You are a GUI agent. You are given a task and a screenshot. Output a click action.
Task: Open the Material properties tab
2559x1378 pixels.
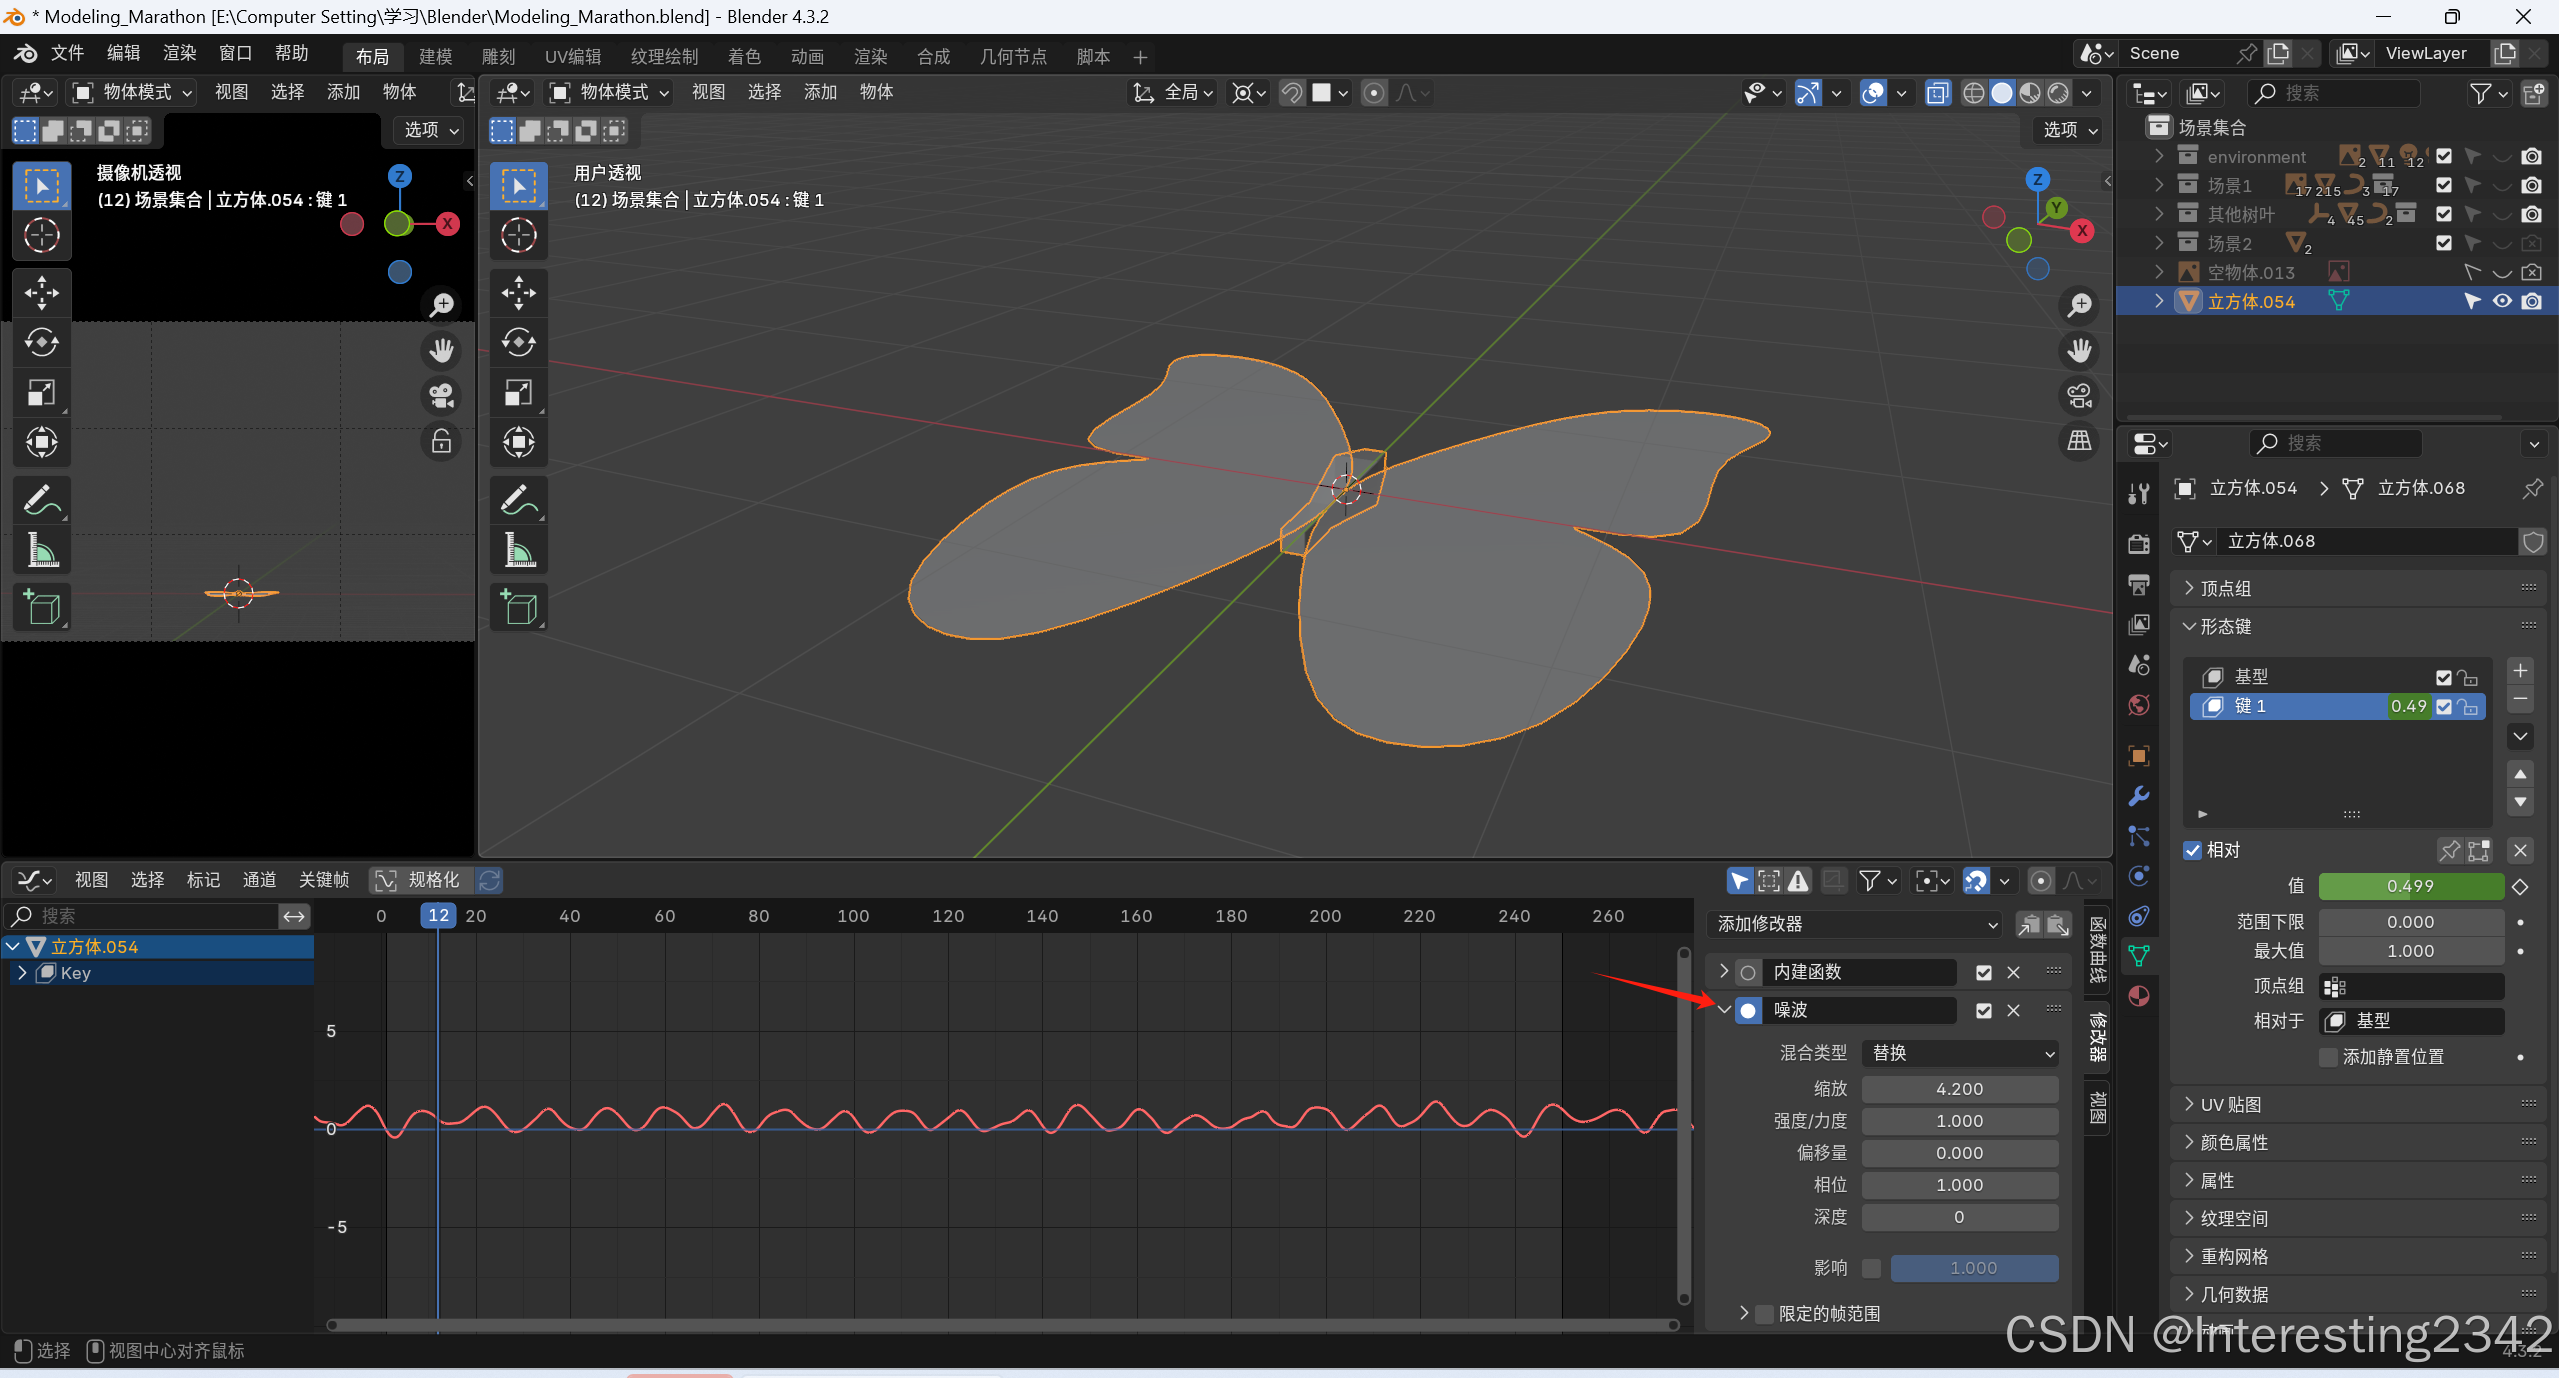(2139, 996)
